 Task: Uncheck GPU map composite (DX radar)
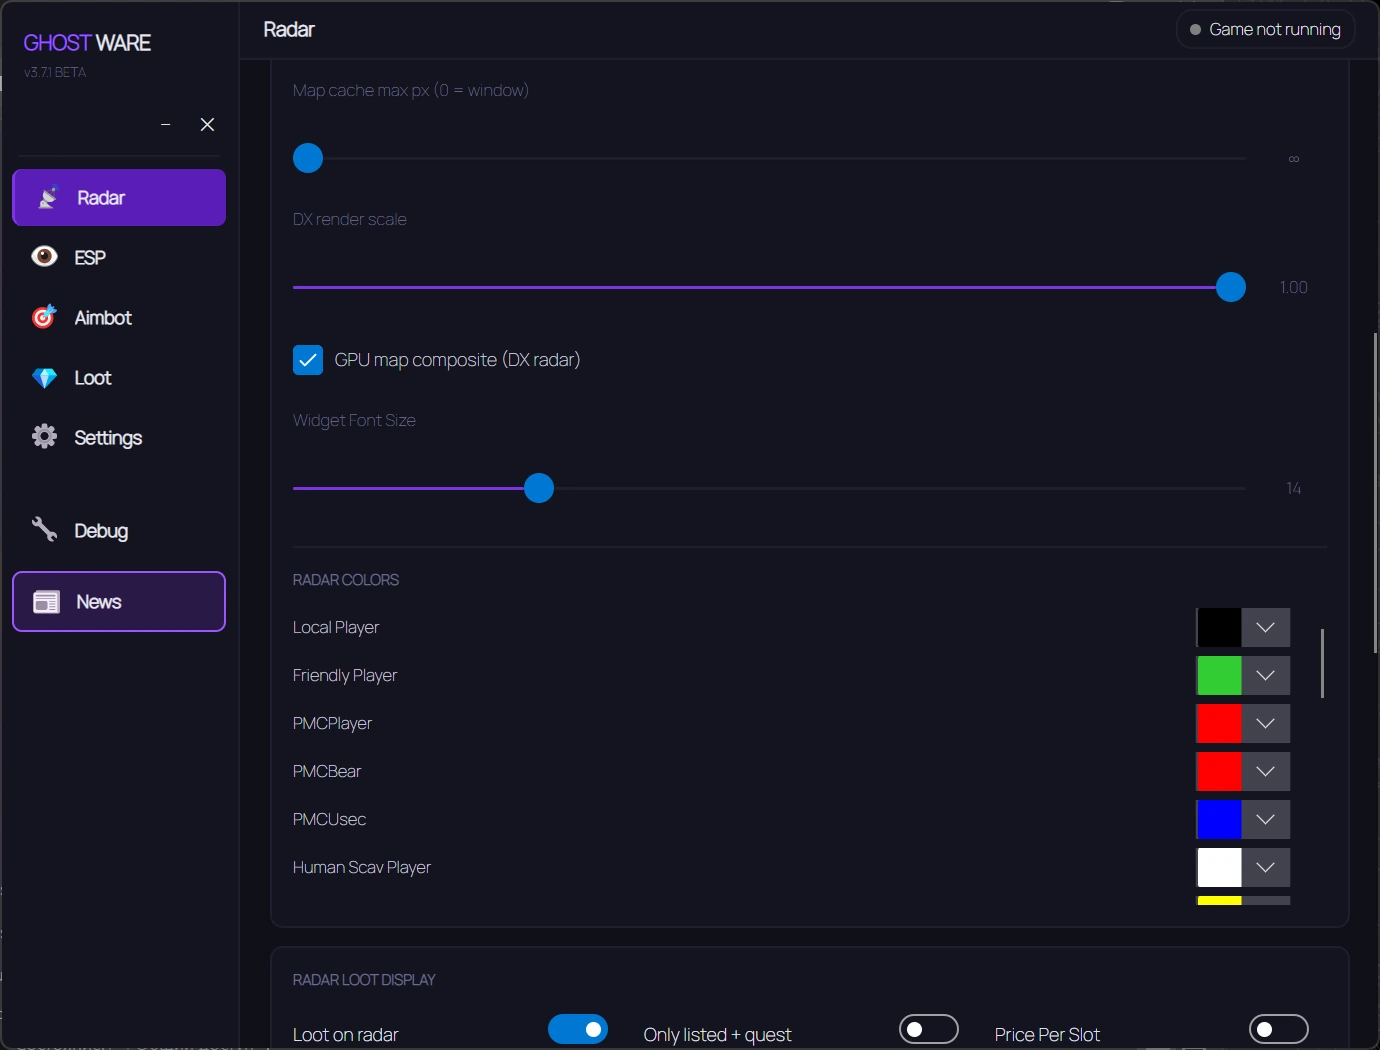point(308,360)
